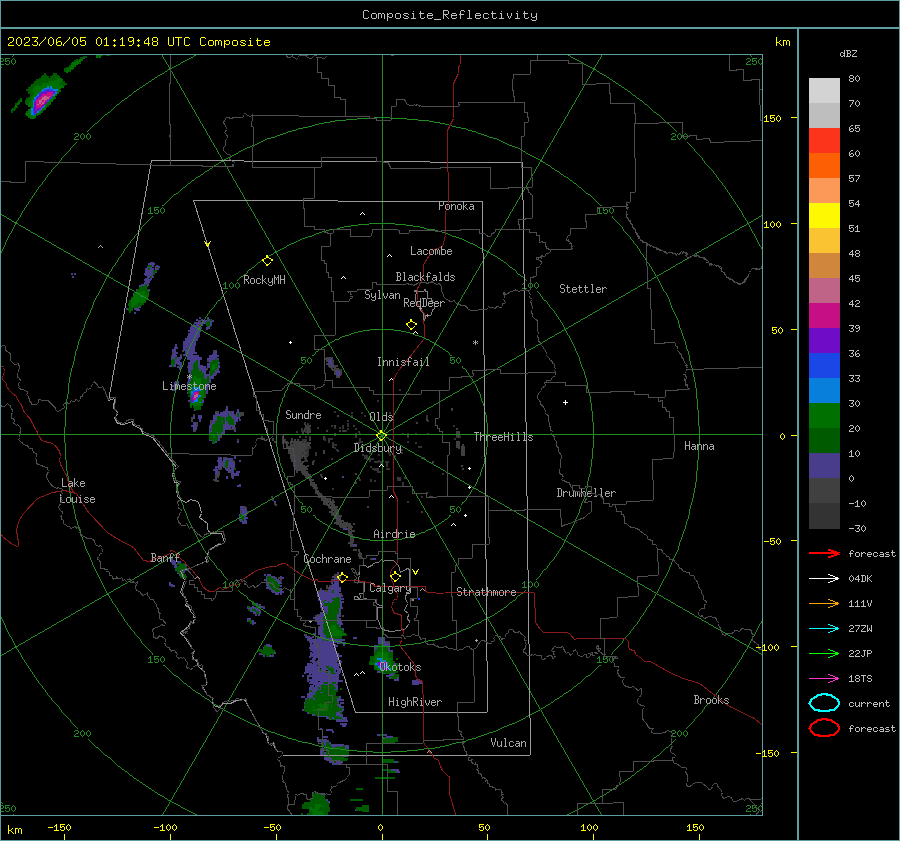The height and width of the screenshot is (841, 900).
Task: Click the yellow diamond marker near Cochrane
Action: pos(342,577)
